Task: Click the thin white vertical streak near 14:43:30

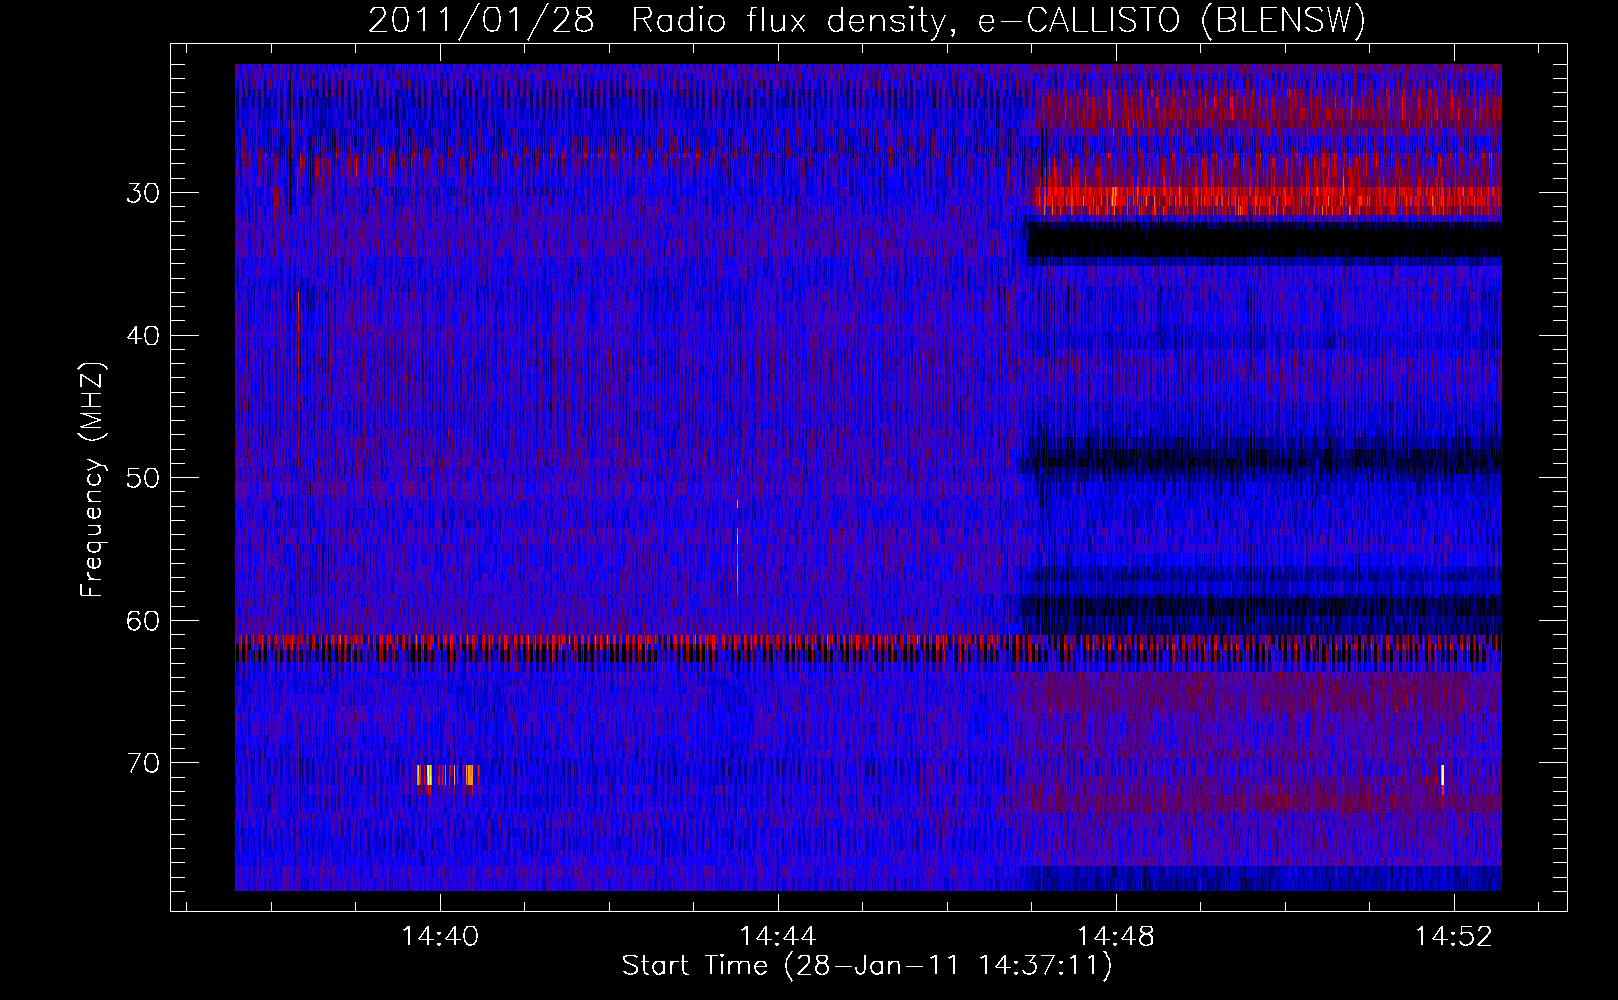Action: coord(738,548)
